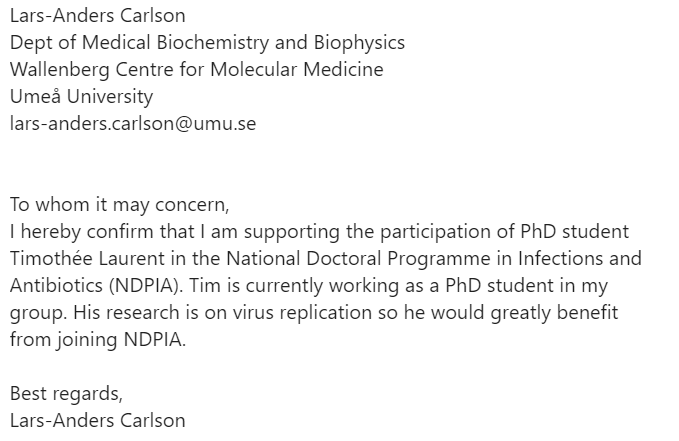Click Wallenberg Centre for Molecular Medicine text

pos(197,69)
